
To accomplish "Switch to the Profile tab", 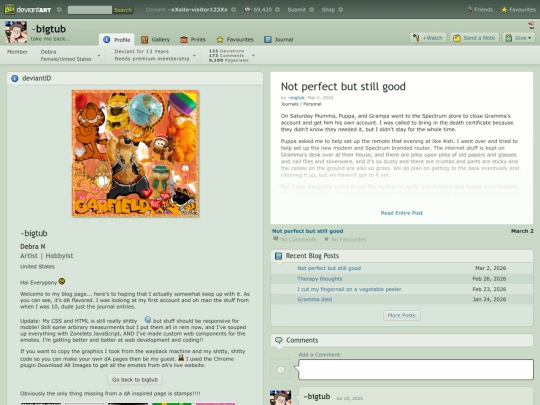I will pos(117,40).
